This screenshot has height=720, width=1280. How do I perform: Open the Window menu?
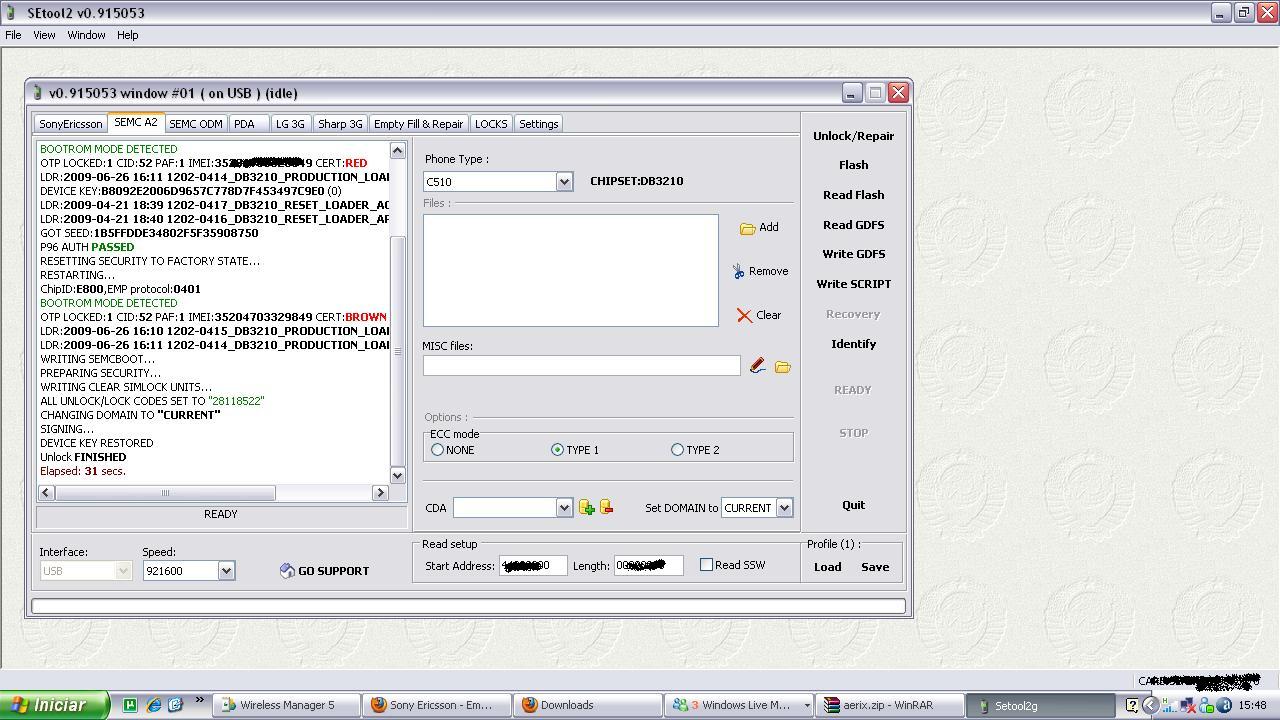[x=86, y=35]
